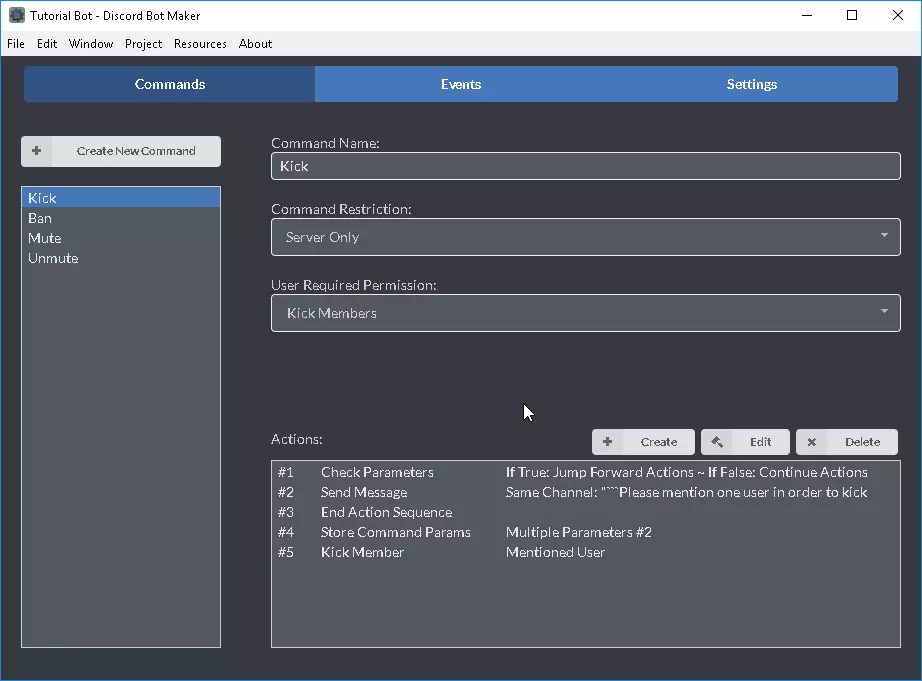Screen dimensions: 922x681
Task: Click the Create New Command button label
Action: coord(136,151)
